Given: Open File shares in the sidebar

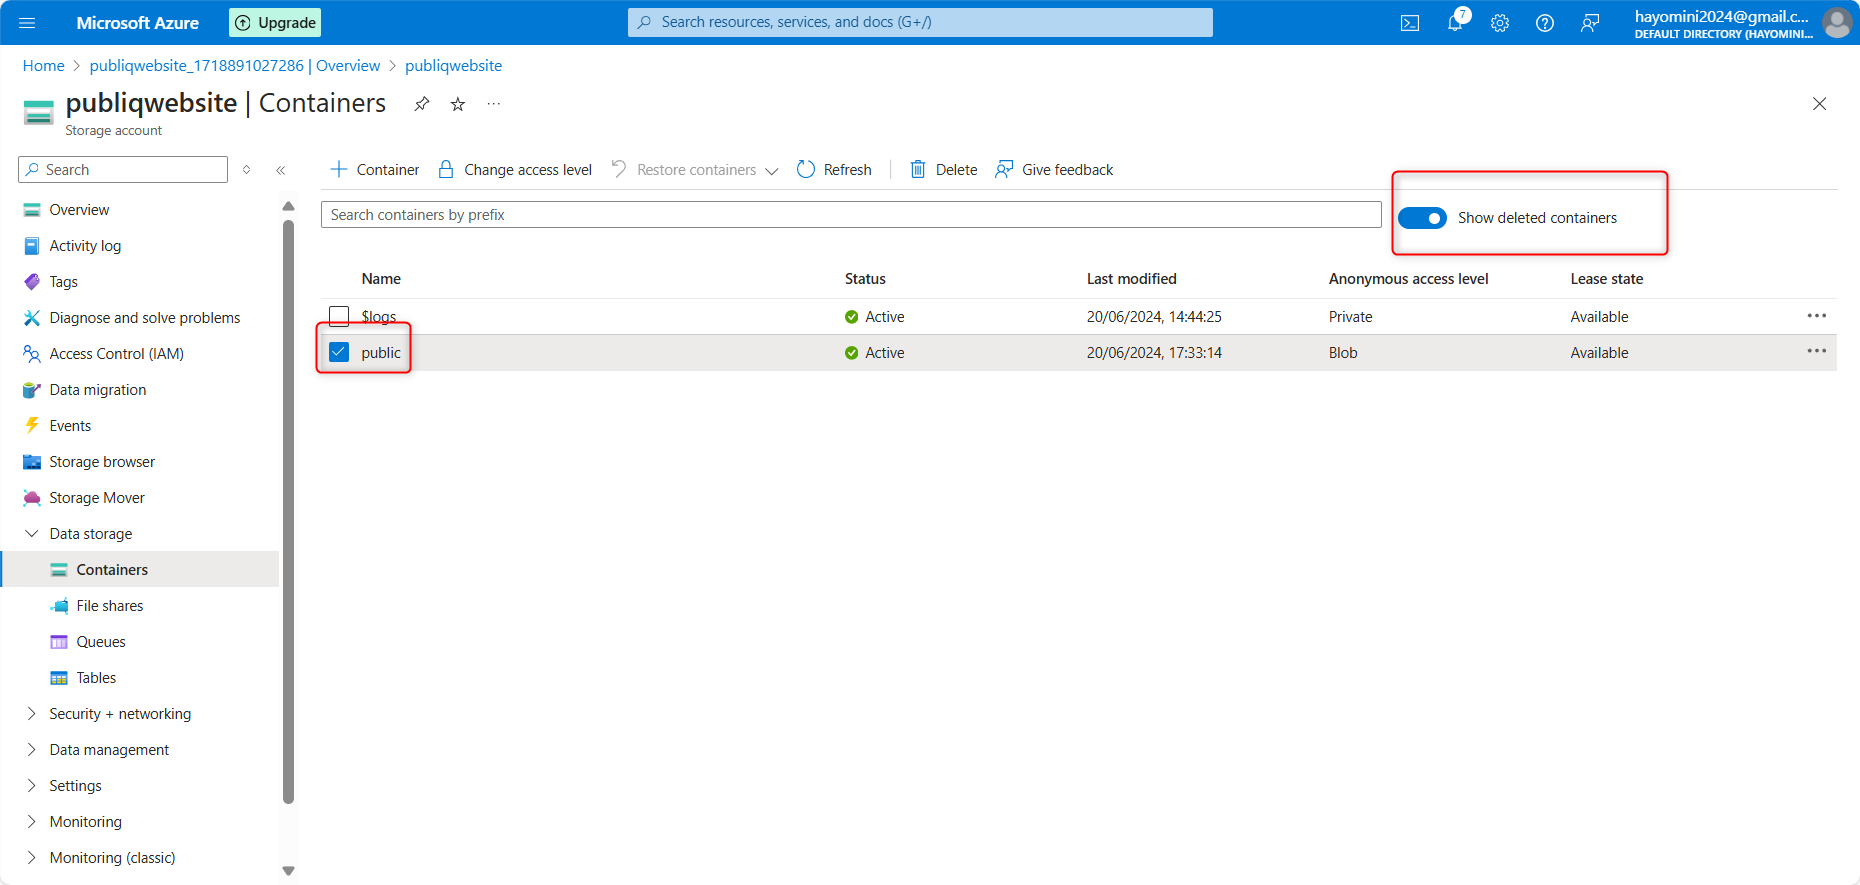Looking at the screenshot, I should click(109, 605).
